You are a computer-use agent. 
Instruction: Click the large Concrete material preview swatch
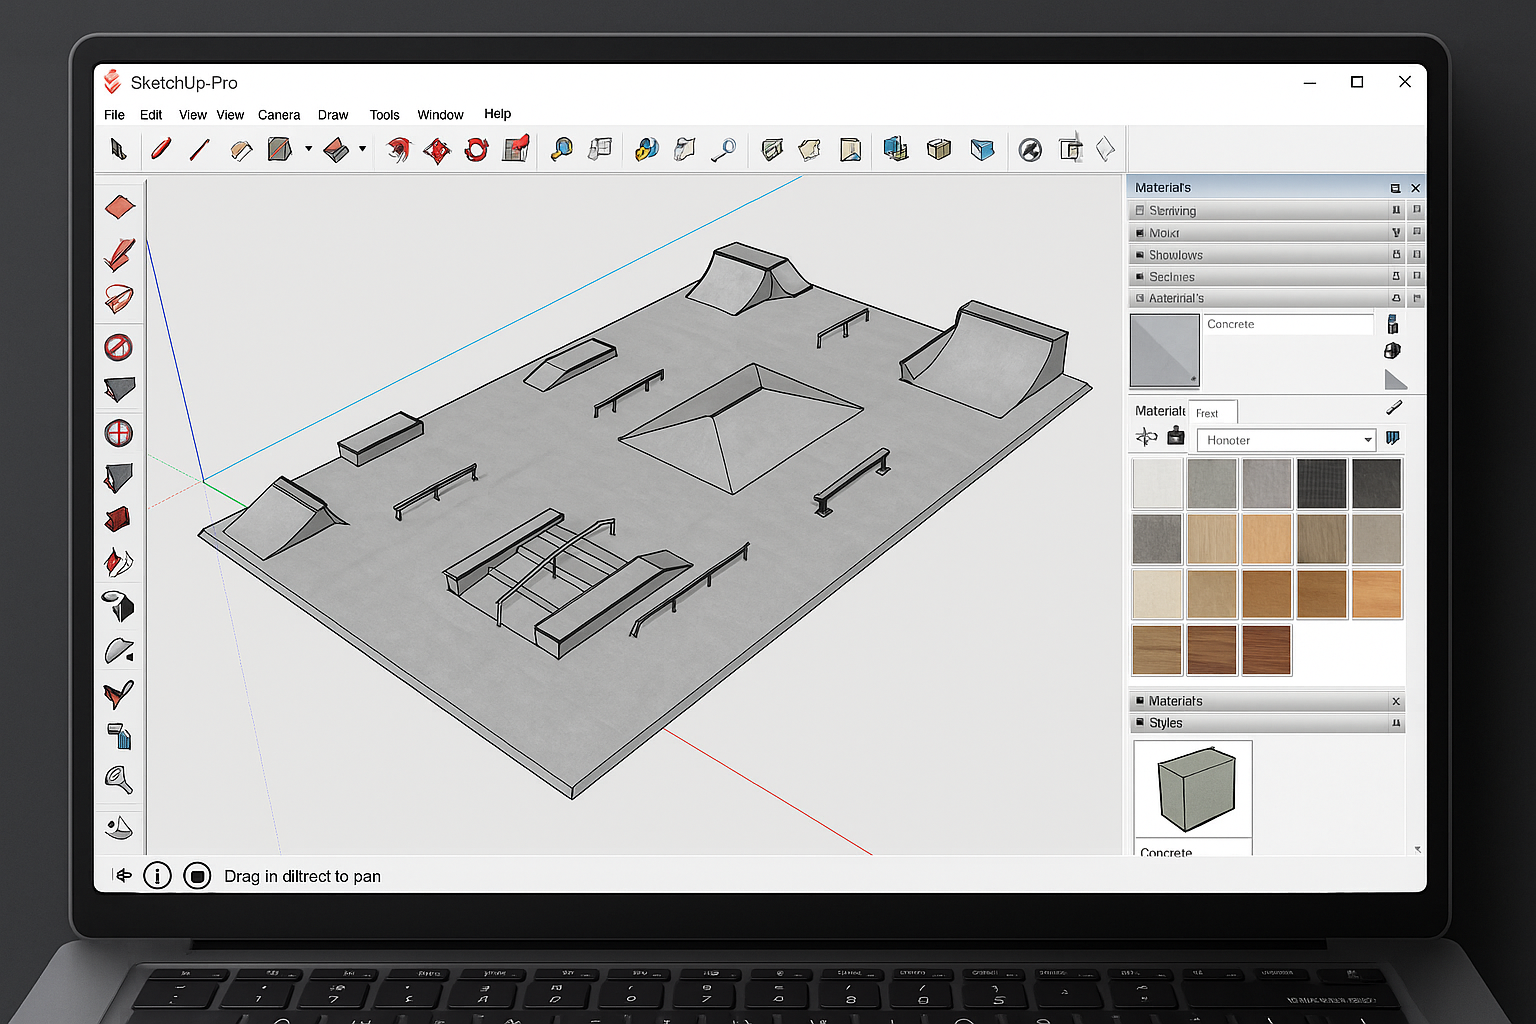[1164, 350]
